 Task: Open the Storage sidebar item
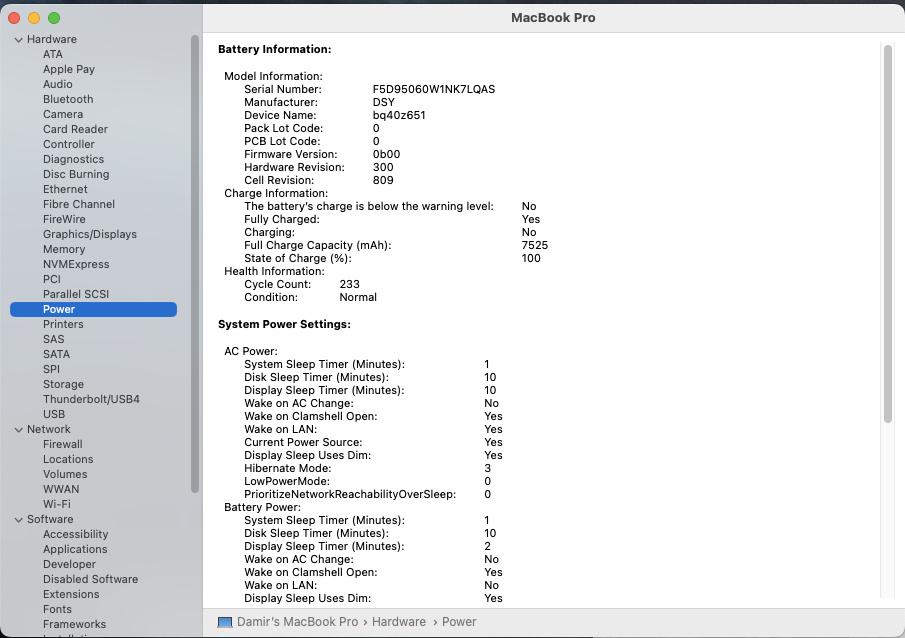click(63, 384)
